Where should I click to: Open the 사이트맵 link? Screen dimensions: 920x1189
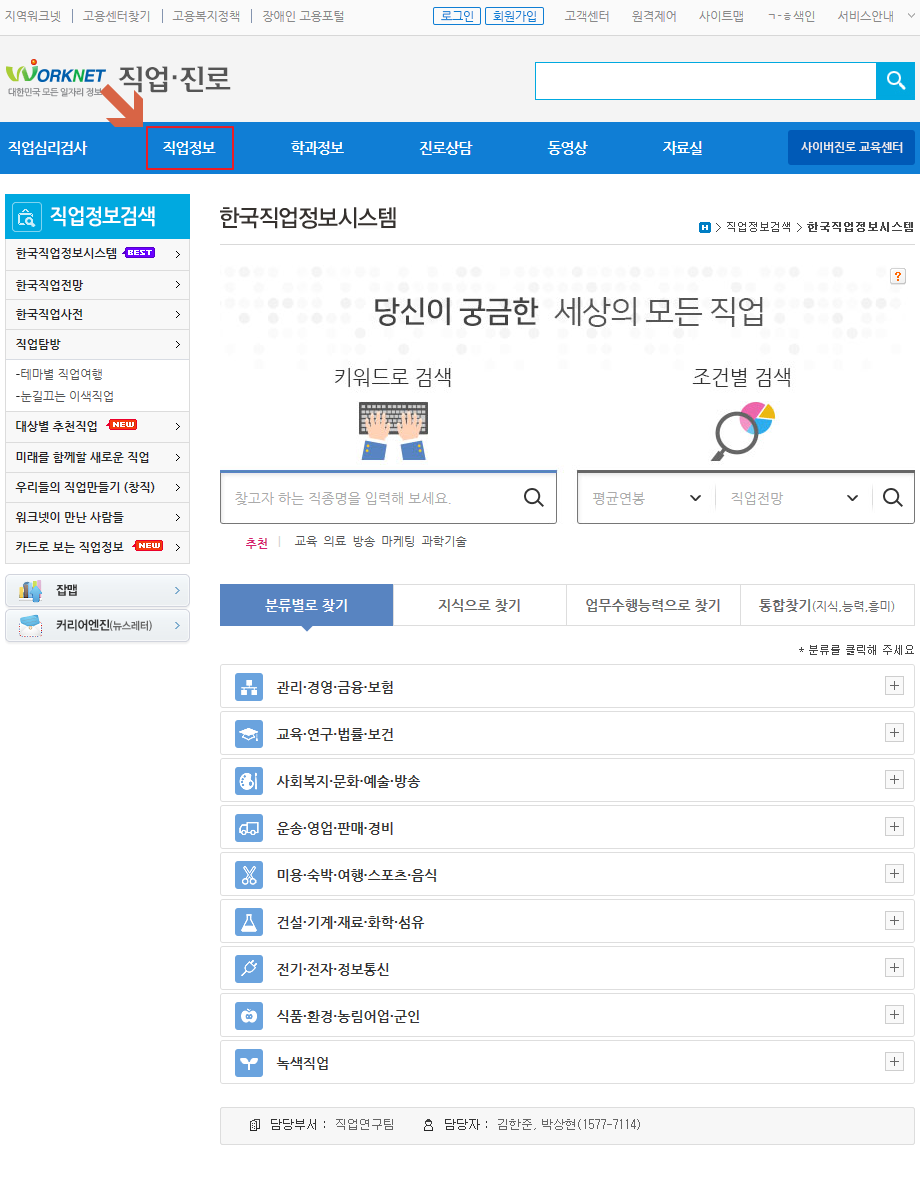721,16
